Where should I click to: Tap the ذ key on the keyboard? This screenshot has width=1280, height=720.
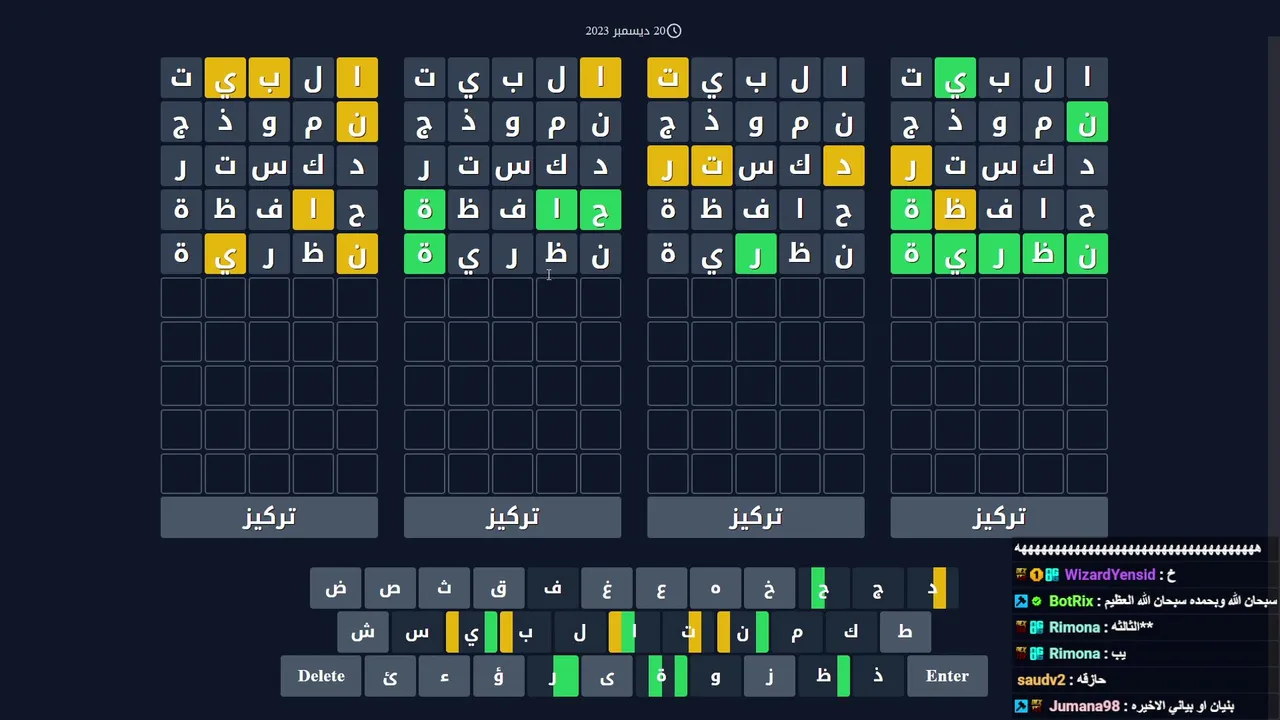click(877, 676)
